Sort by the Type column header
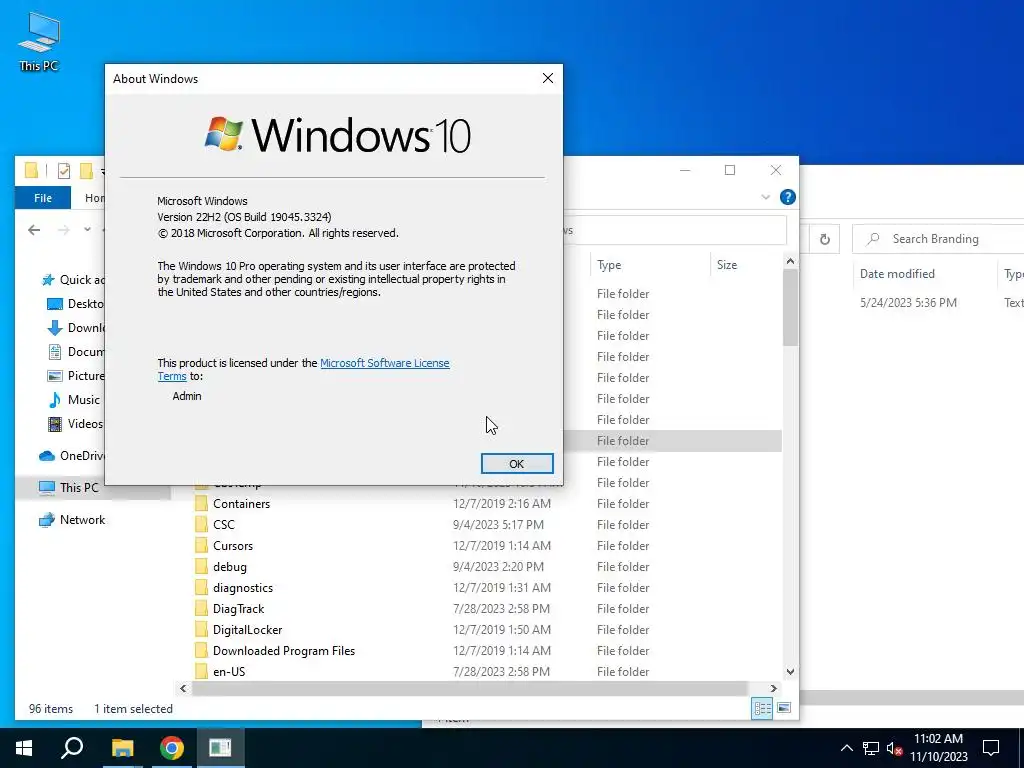The height and width of the screenshot is (768, 1024). point(609,264)
